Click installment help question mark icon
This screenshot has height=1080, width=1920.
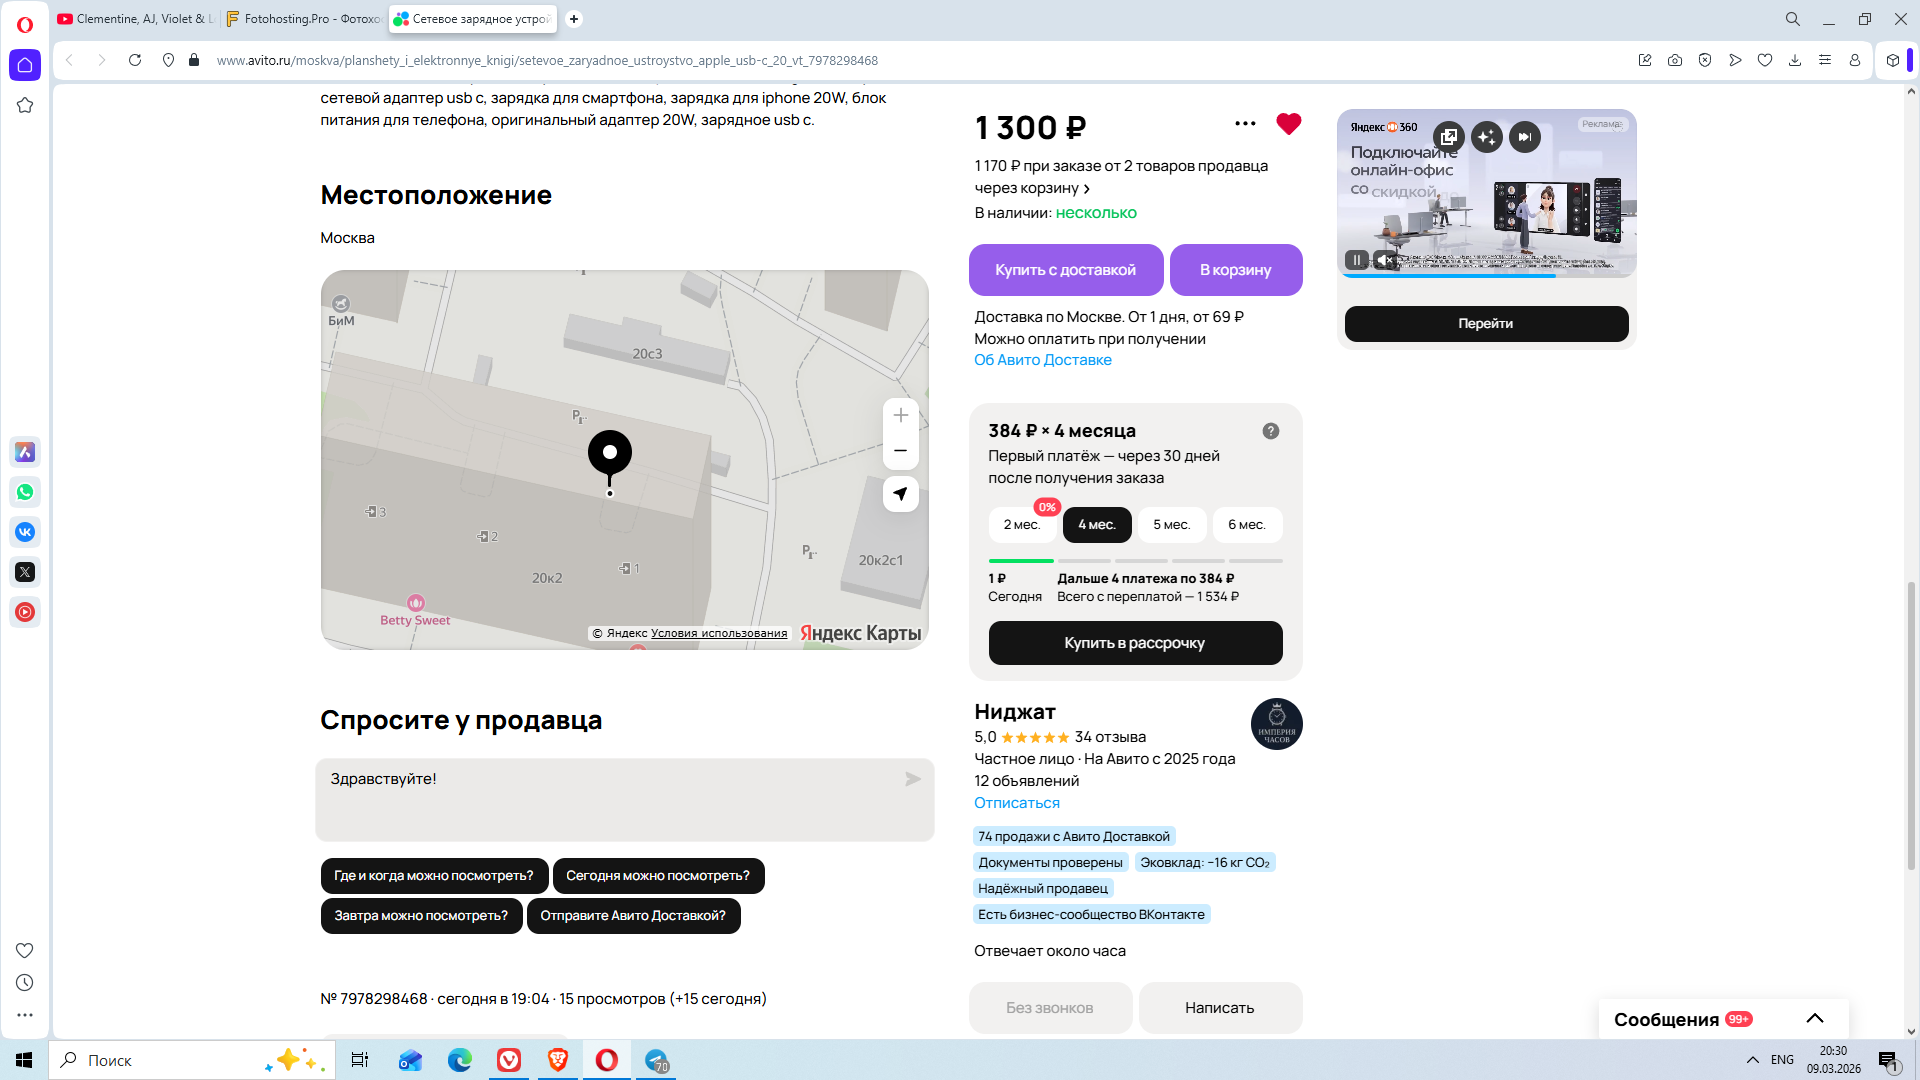1270,431
